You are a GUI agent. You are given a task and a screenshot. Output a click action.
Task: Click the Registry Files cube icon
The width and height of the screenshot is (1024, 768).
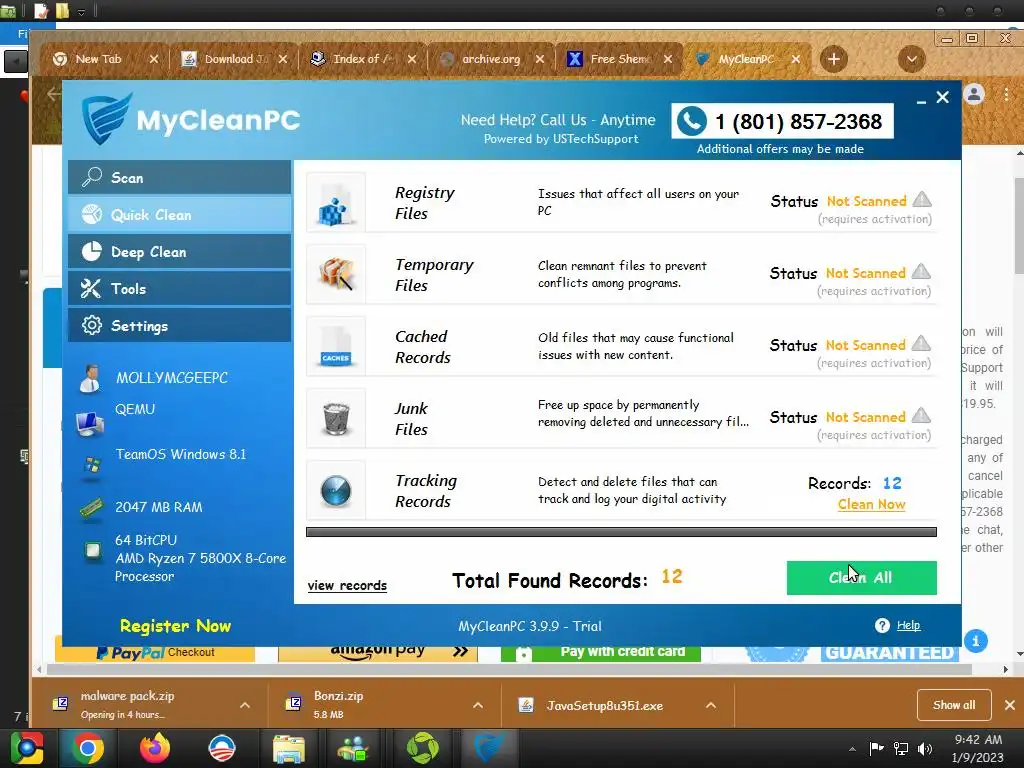(336, 202)
